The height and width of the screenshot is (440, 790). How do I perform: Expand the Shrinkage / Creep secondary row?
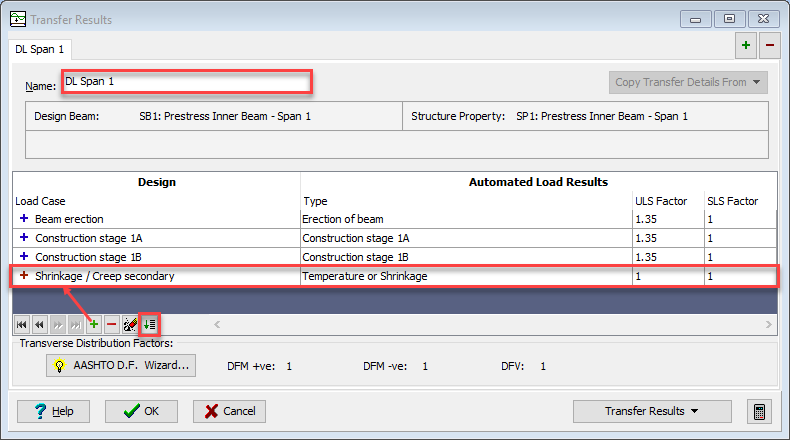(x=24, y=276)
